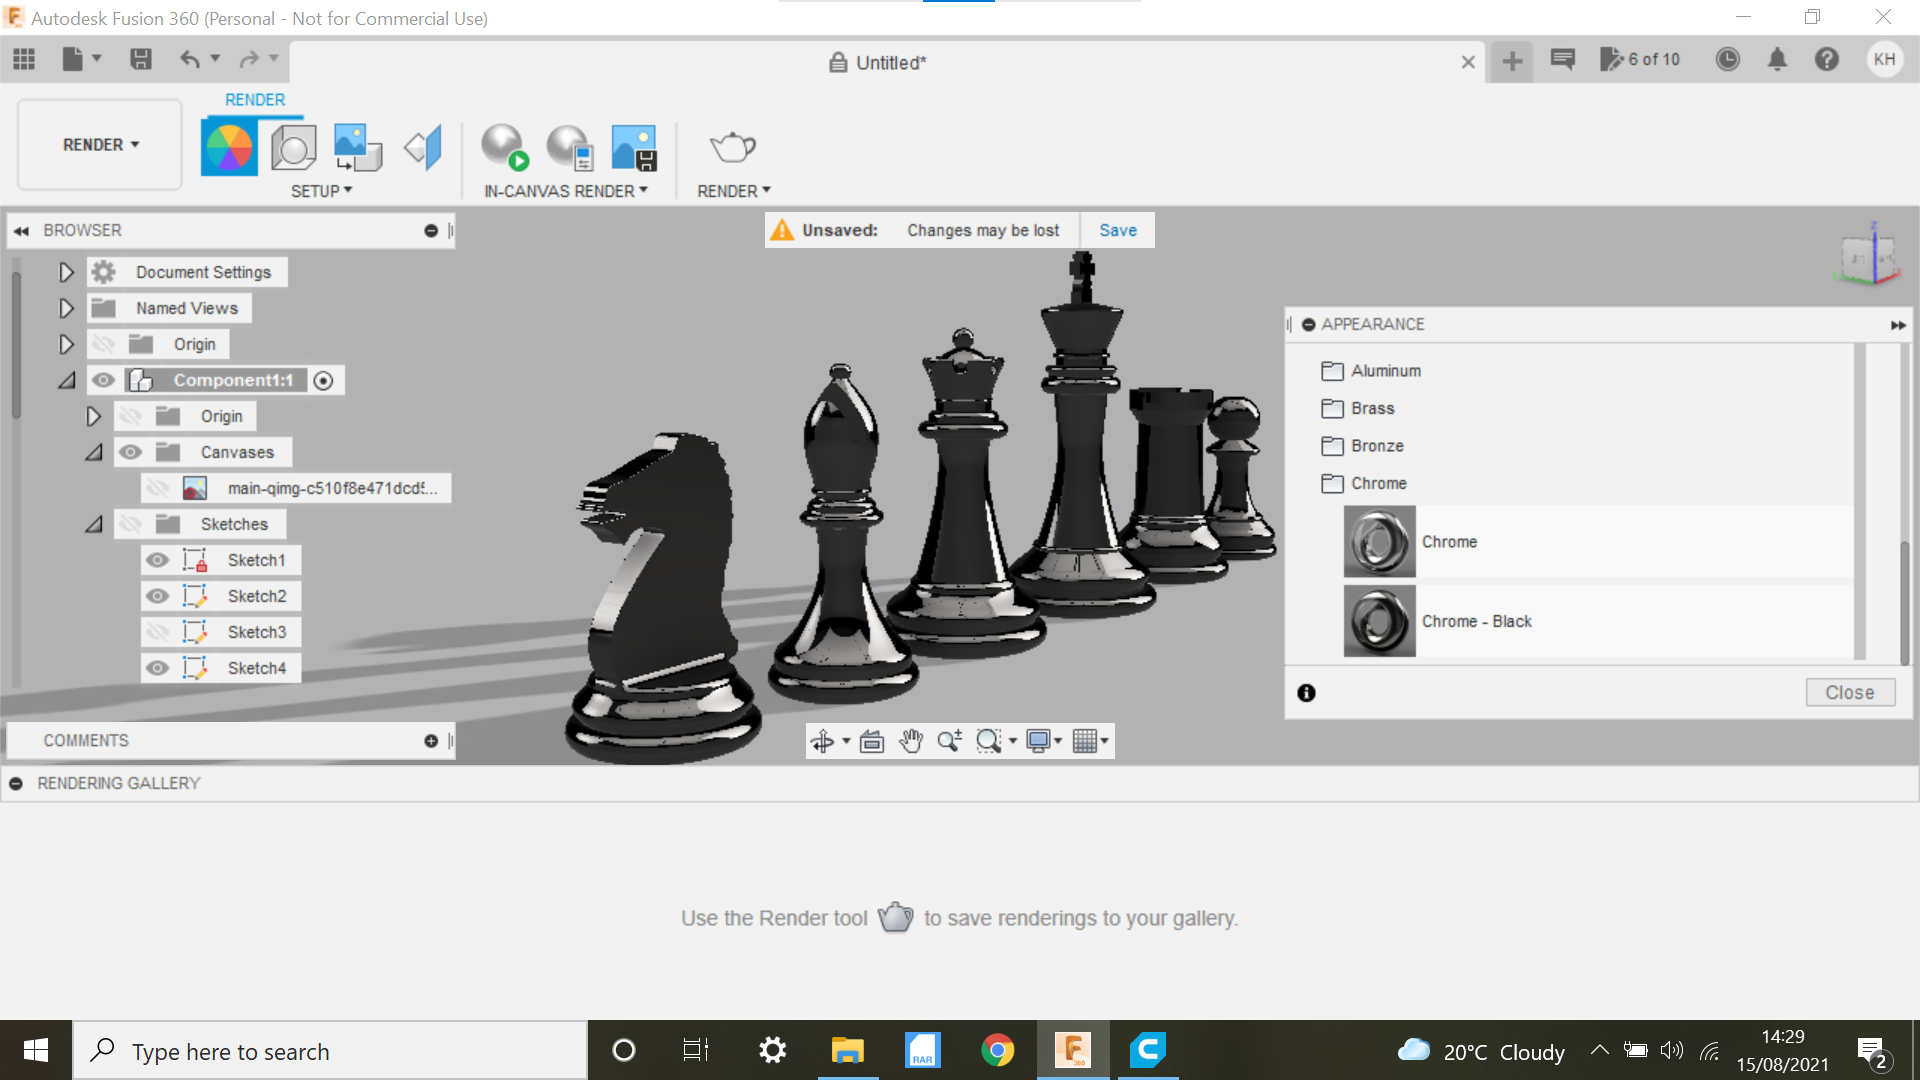The height and width of the screenshot is (1080, 1920).
Task: Open Google Chrome from the taskbar
Action: point(996,1050)
